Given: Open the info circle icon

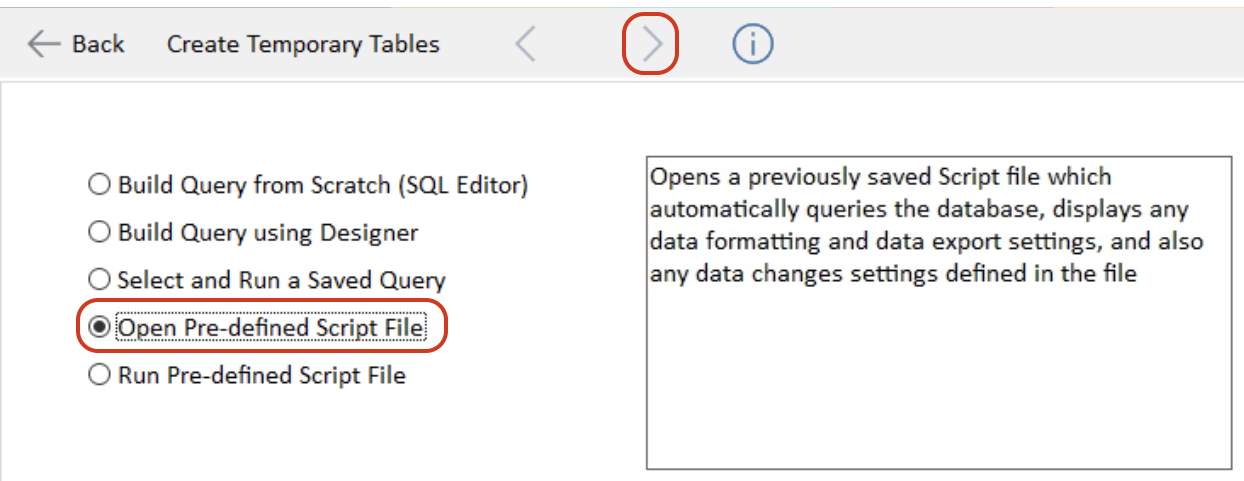Looking at the screenshot, I should (x=753, y=44).
